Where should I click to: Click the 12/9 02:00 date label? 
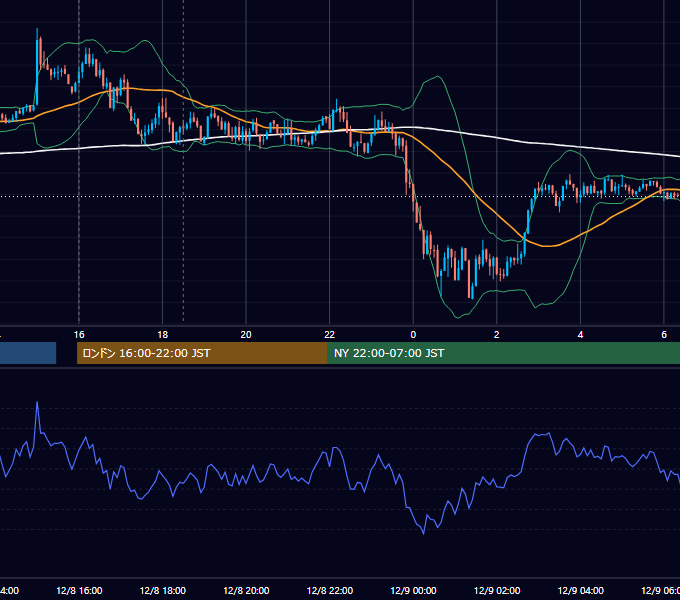coord(497,590)
